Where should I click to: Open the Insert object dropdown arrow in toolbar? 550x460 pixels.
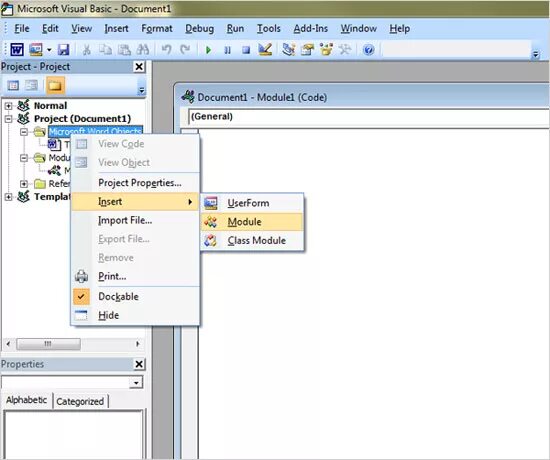(49, 50)
